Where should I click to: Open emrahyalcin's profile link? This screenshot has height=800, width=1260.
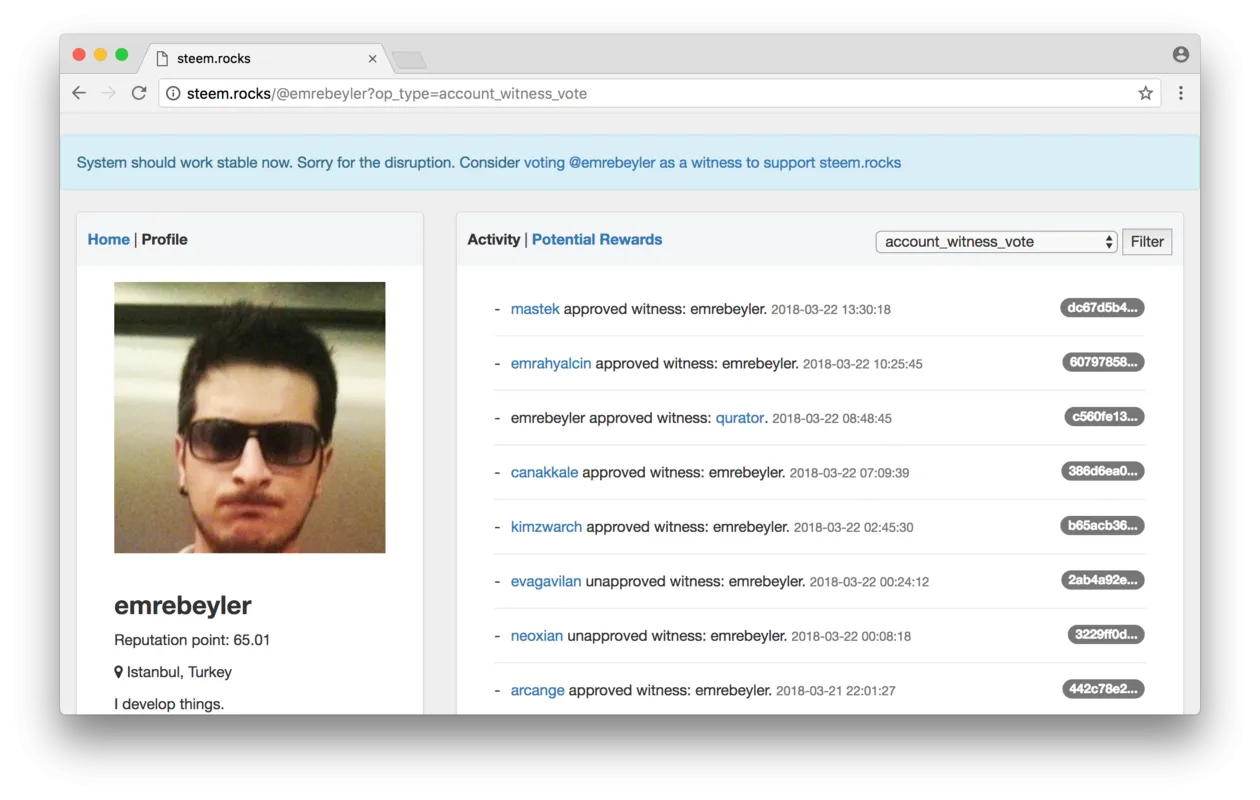tap(551, 363)
